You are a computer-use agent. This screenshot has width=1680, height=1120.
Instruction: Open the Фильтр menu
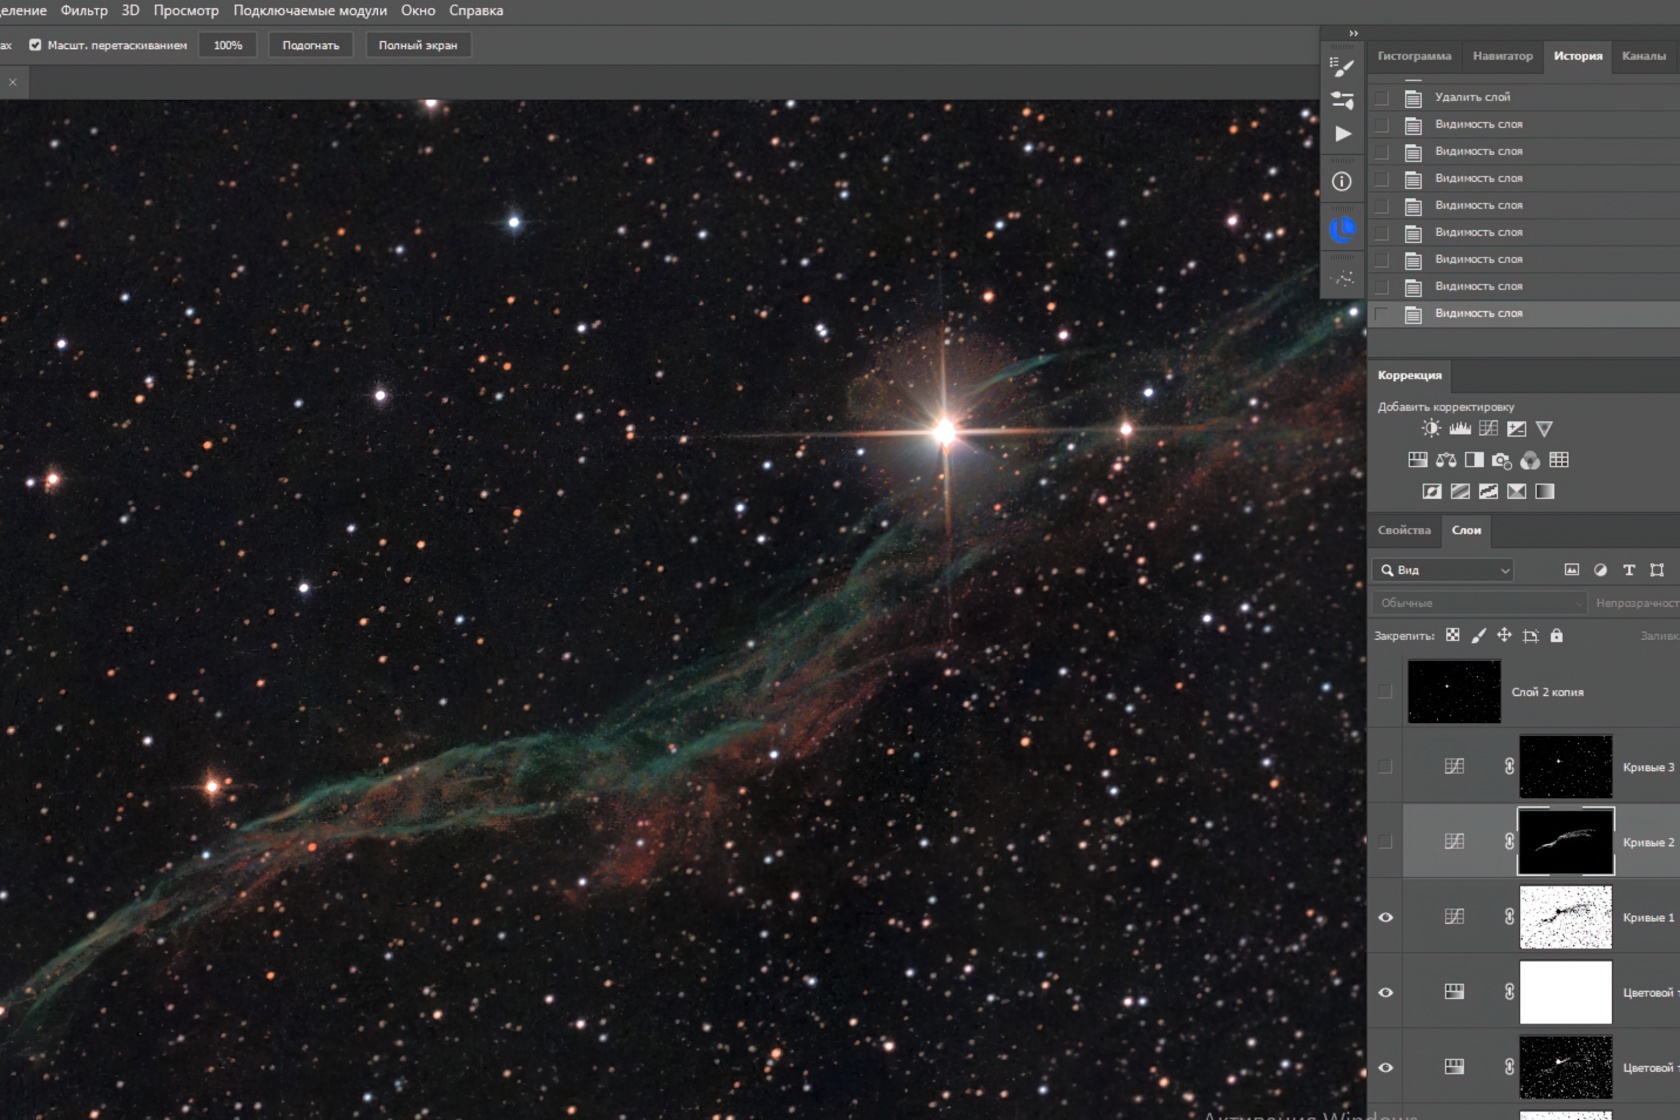84,10
